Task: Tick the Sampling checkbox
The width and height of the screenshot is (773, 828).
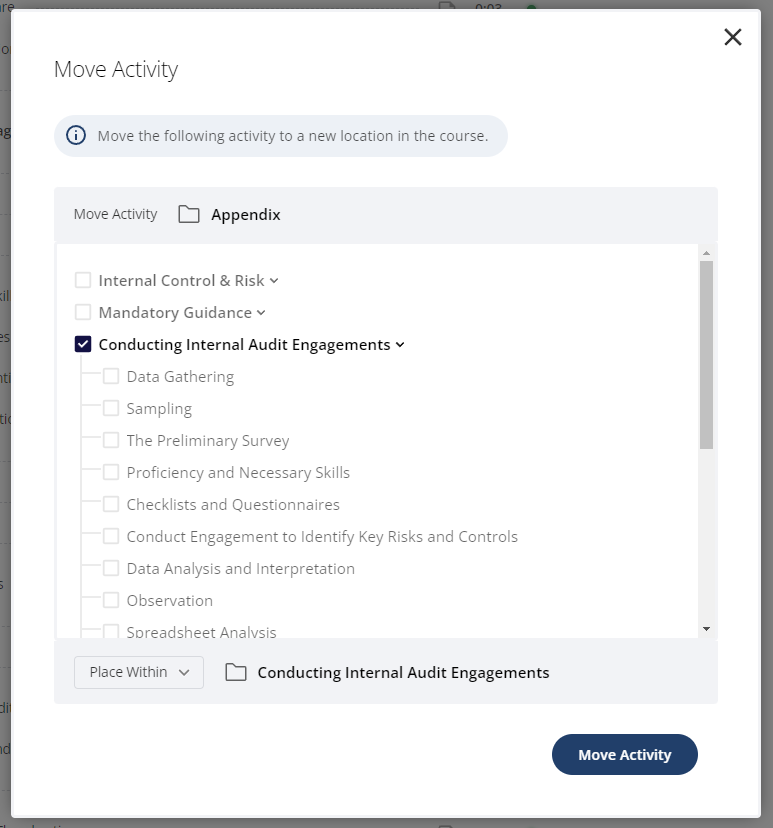Action: pos(111,408)
